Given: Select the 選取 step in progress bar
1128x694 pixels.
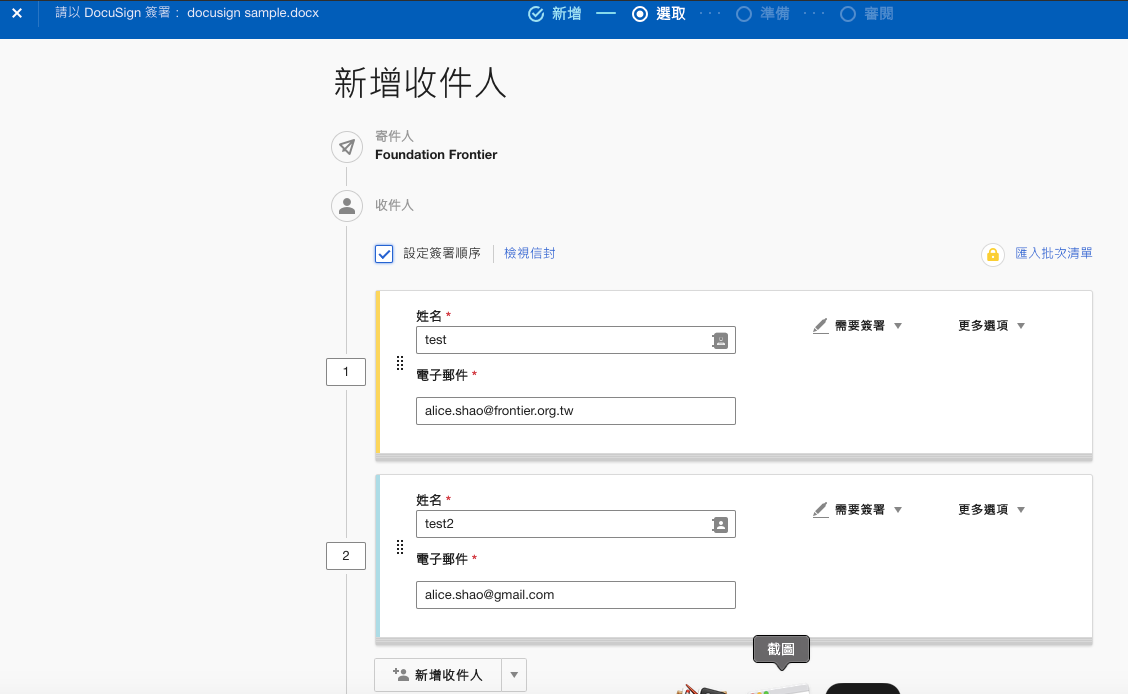Looking at the screenshot, I should (660, 14).
